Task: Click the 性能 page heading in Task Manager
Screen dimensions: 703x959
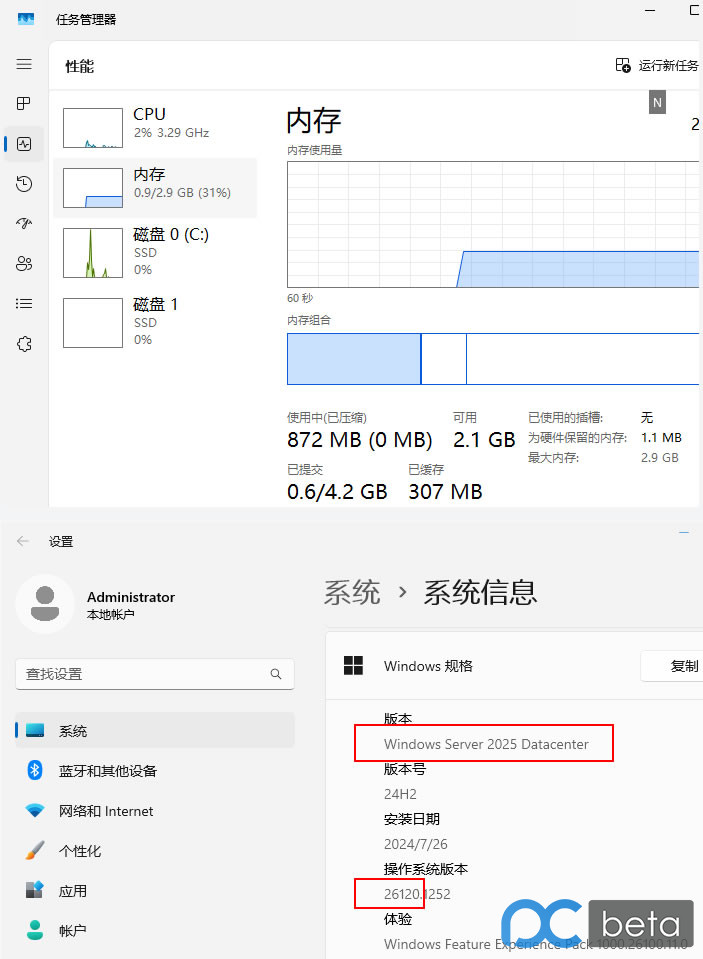Action: click(x=80, y=66)
